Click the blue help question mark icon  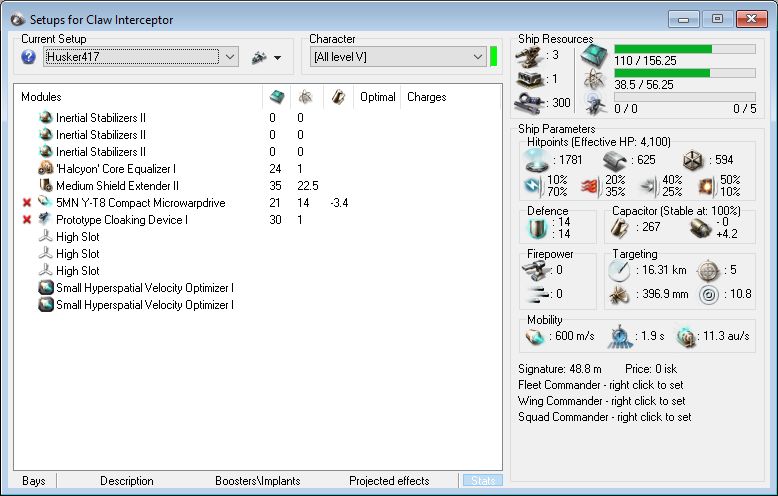[28, 57]
